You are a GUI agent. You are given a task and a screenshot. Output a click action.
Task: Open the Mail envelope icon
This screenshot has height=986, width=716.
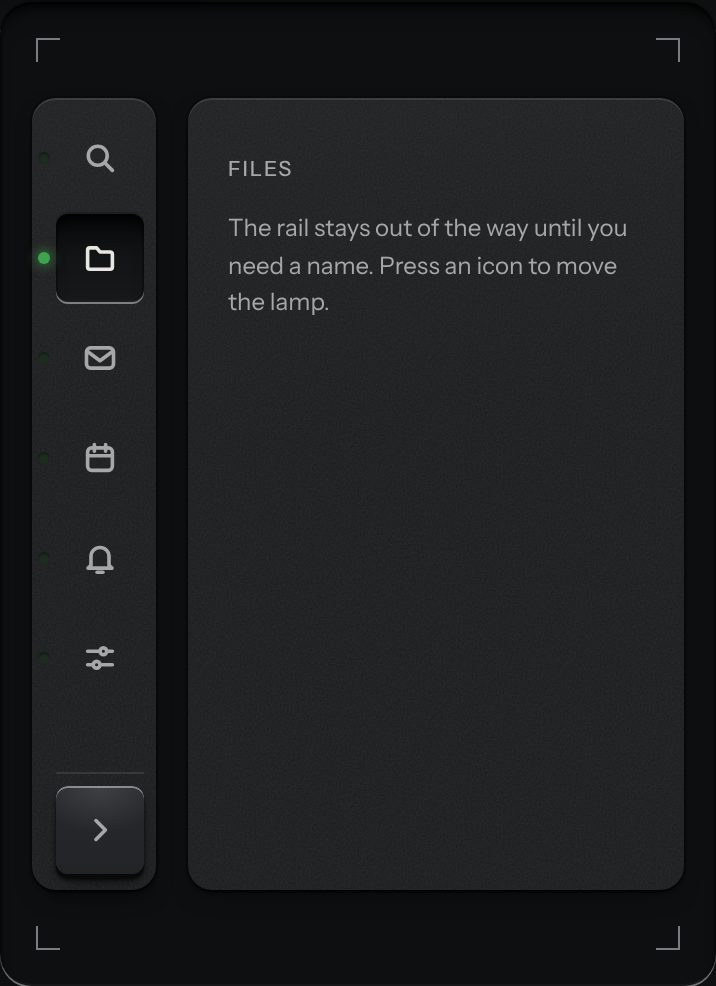tap(100, 358)
